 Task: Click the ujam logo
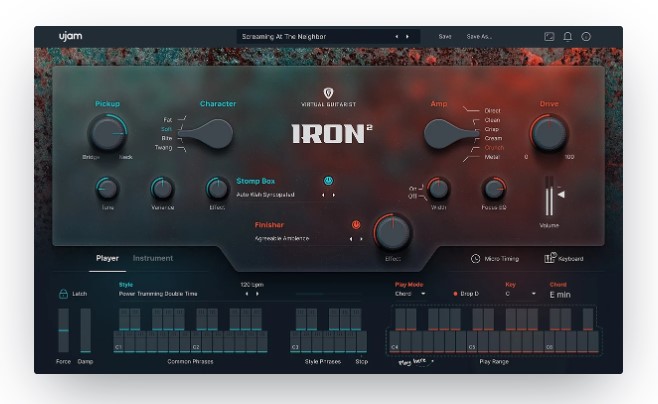point(70,36)
